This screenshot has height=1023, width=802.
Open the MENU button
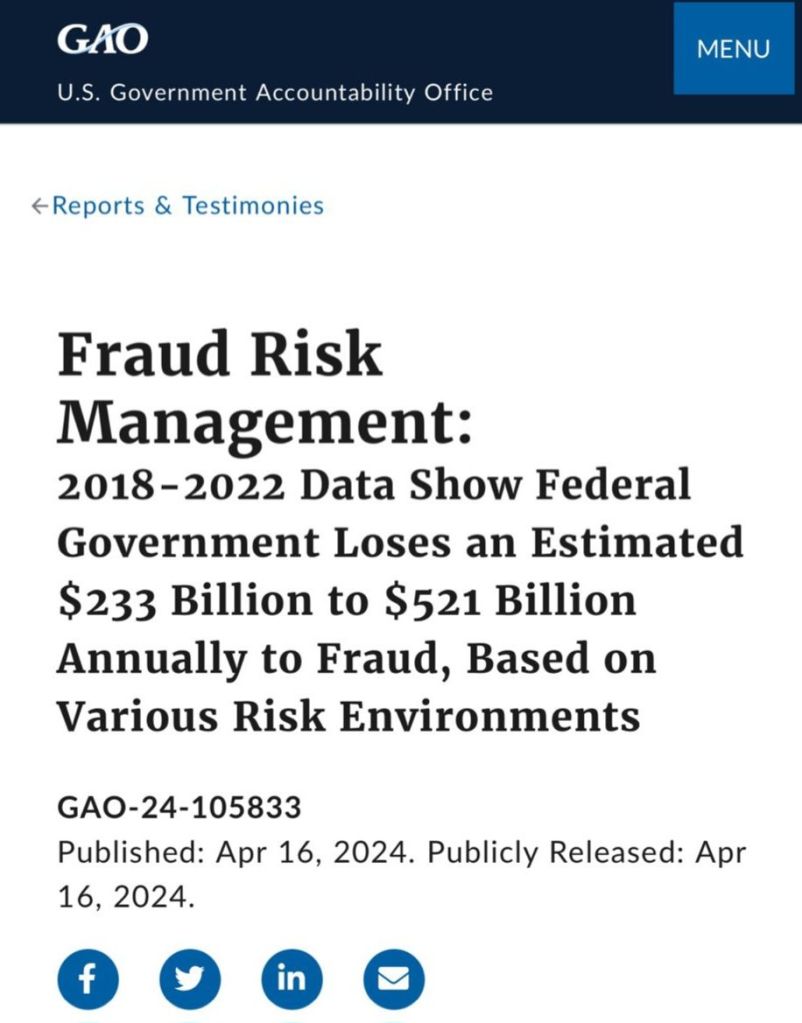pos(733,48)
